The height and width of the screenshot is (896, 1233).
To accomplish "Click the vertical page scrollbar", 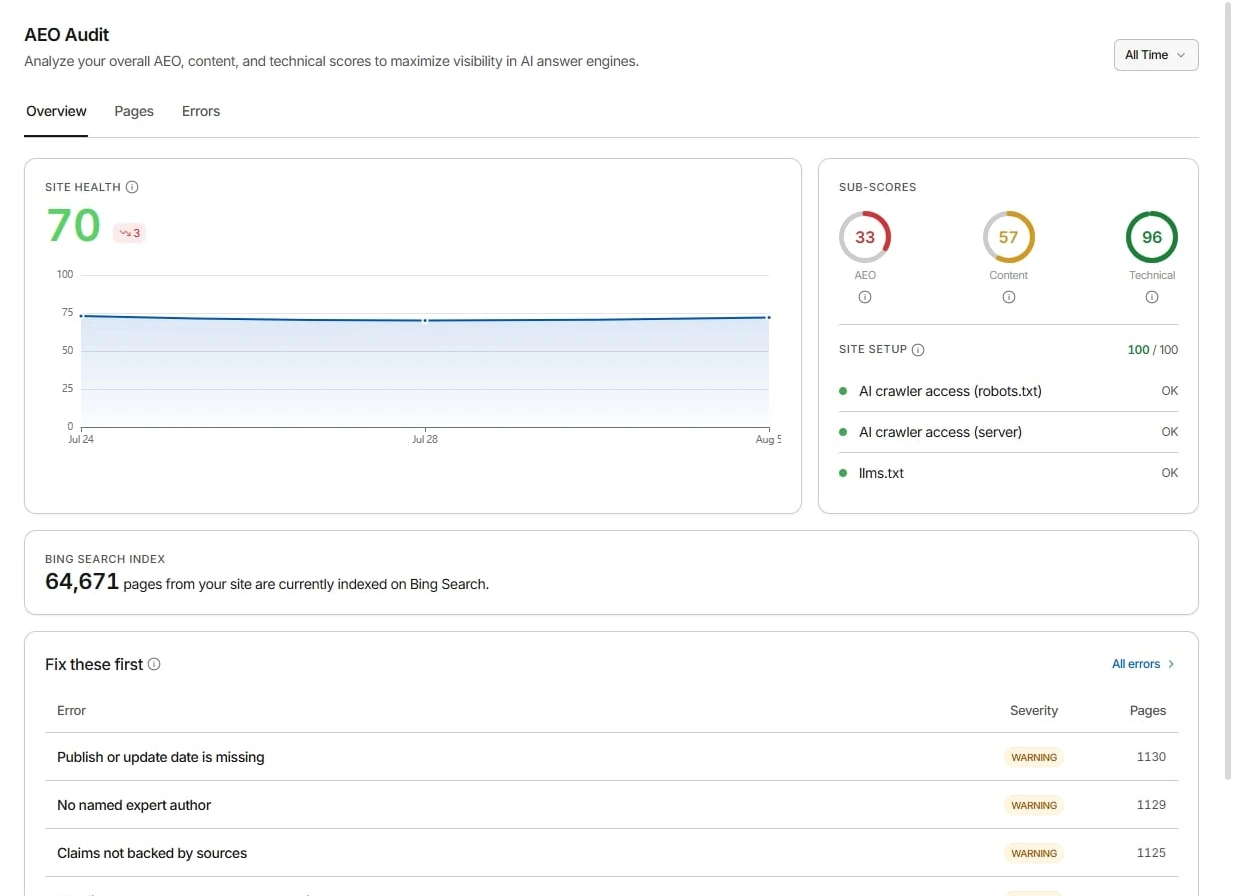I will [x=1228, y=390].
